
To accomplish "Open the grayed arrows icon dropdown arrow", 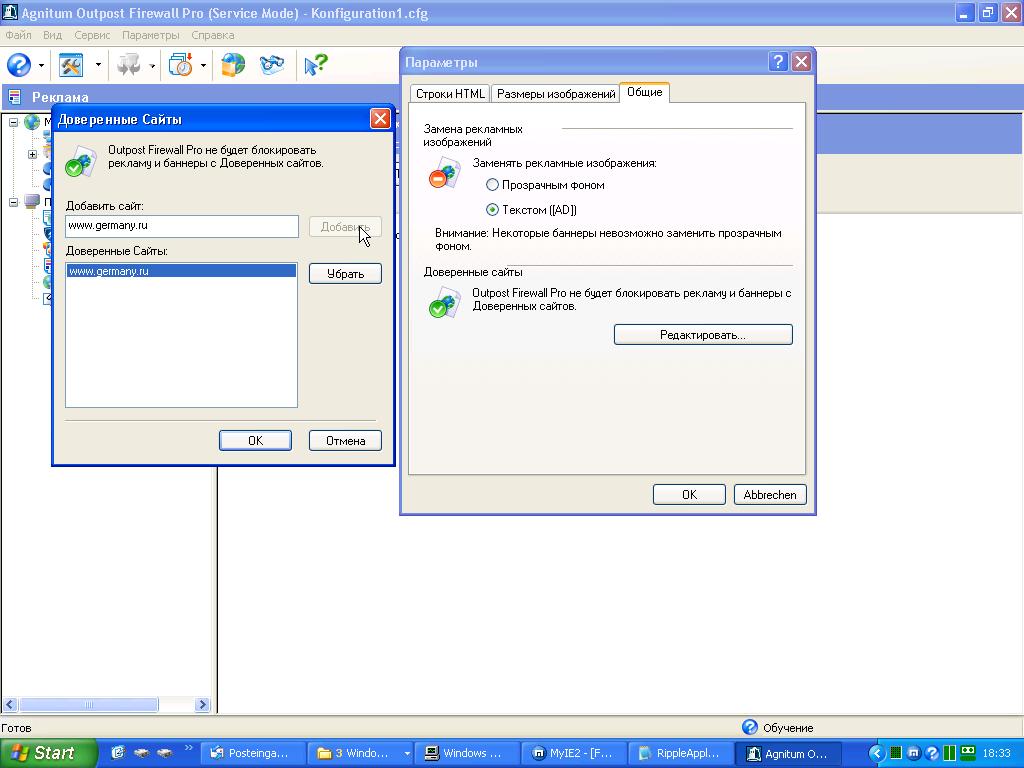I will pos(152,65).
